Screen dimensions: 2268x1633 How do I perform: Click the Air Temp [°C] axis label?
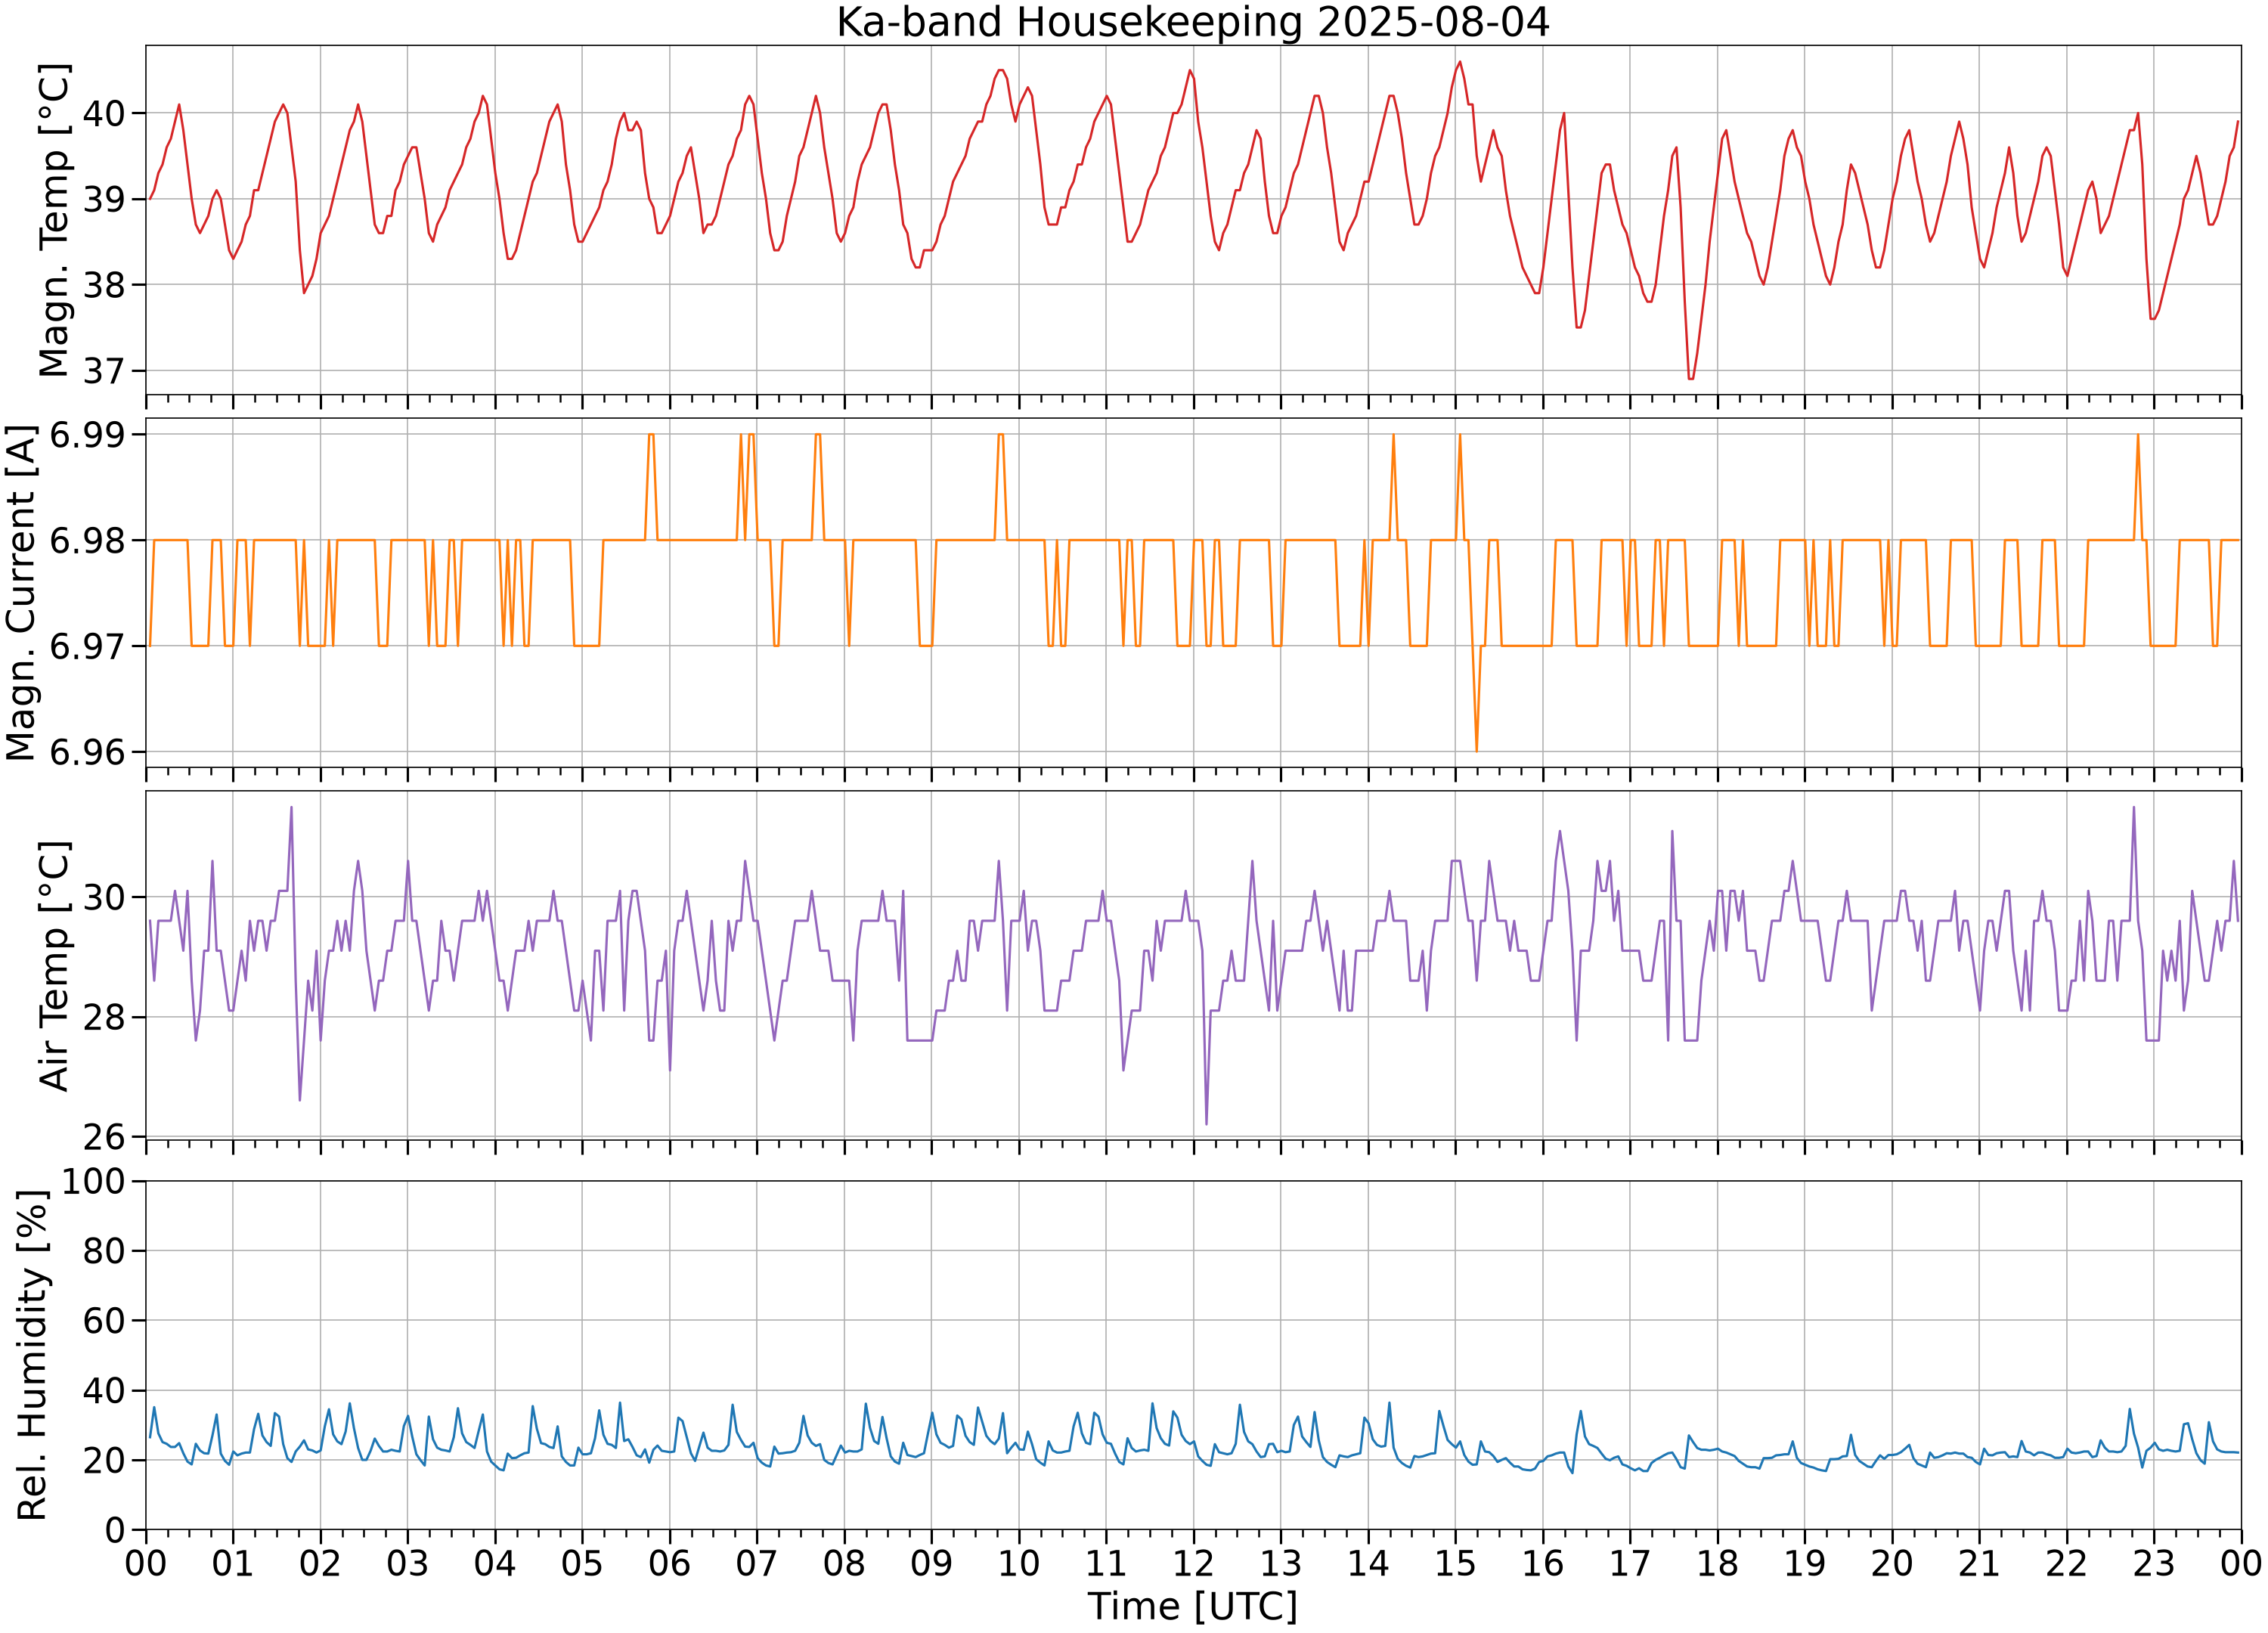[54, 965]
